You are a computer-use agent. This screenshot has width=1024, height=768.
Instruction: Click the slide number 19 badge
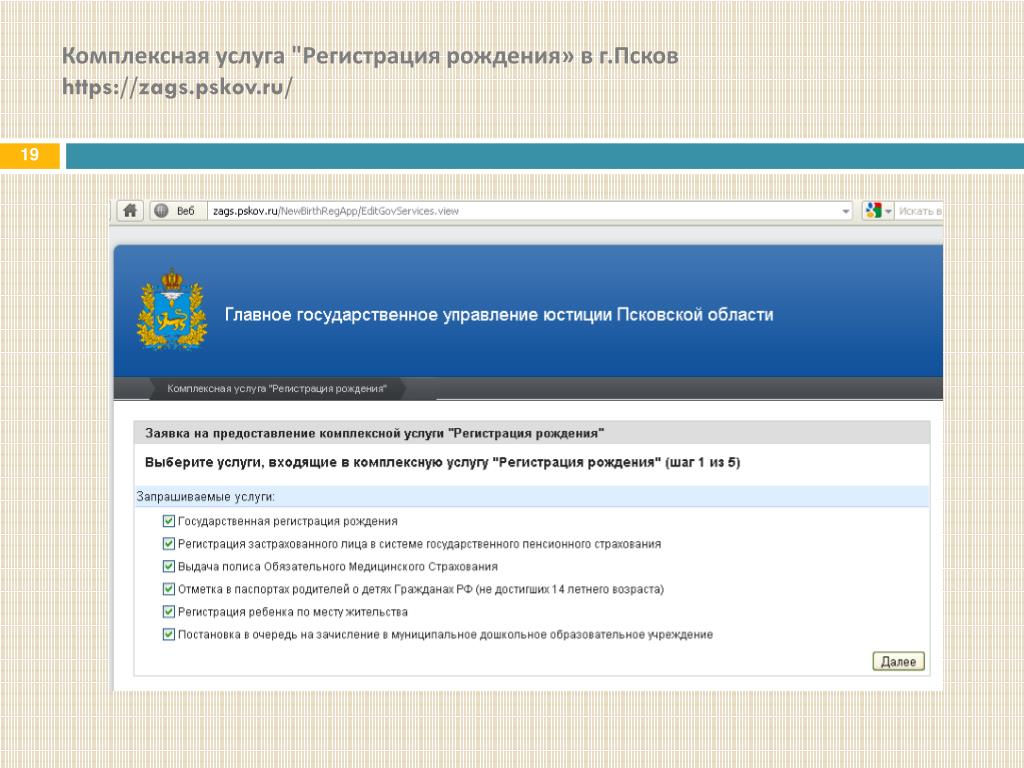(29, 155)
